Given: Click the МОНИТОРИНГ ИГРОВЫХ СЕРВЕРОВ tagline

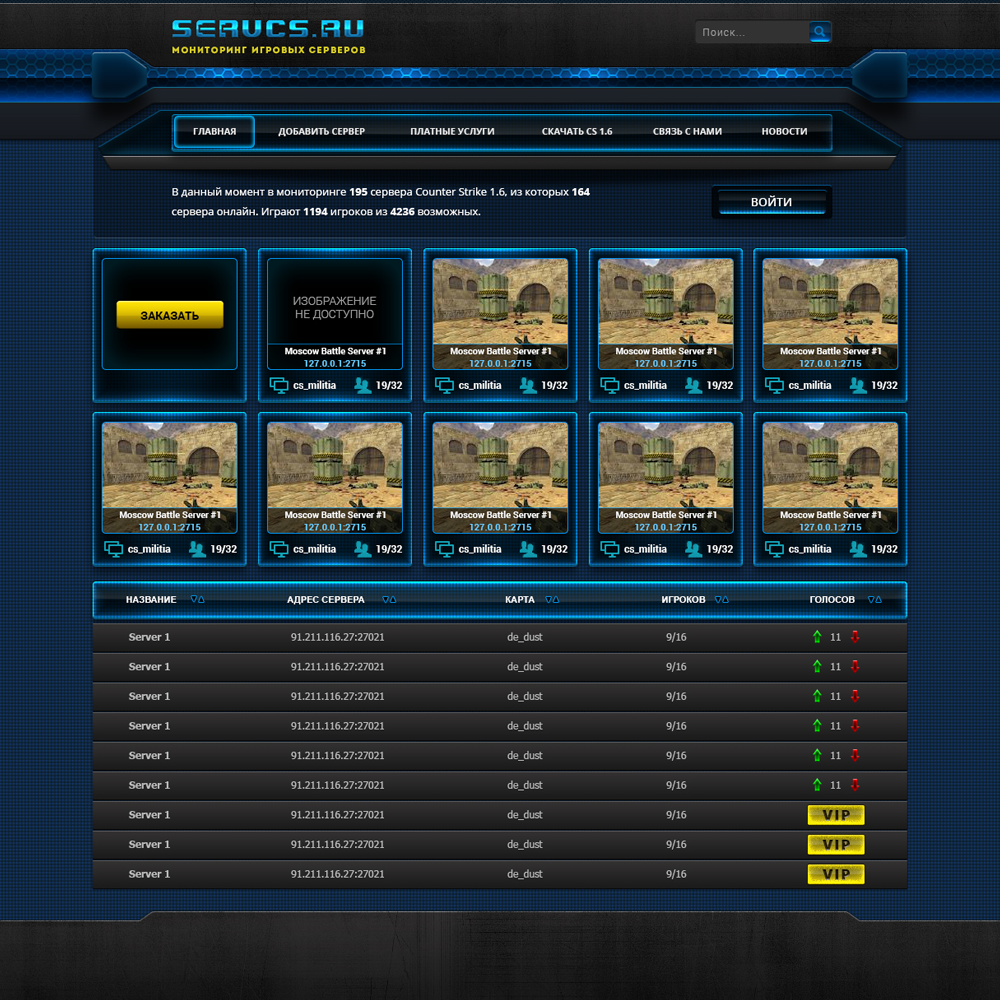Looking at the screenshot, I should (x=268, y=50).
